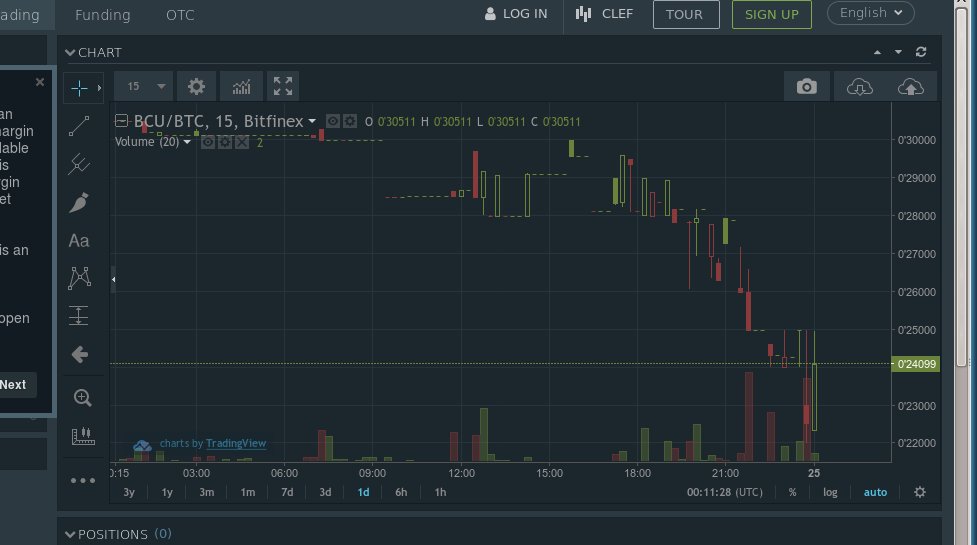Hide the drawing toolbar side arrow

pos(113,280)
